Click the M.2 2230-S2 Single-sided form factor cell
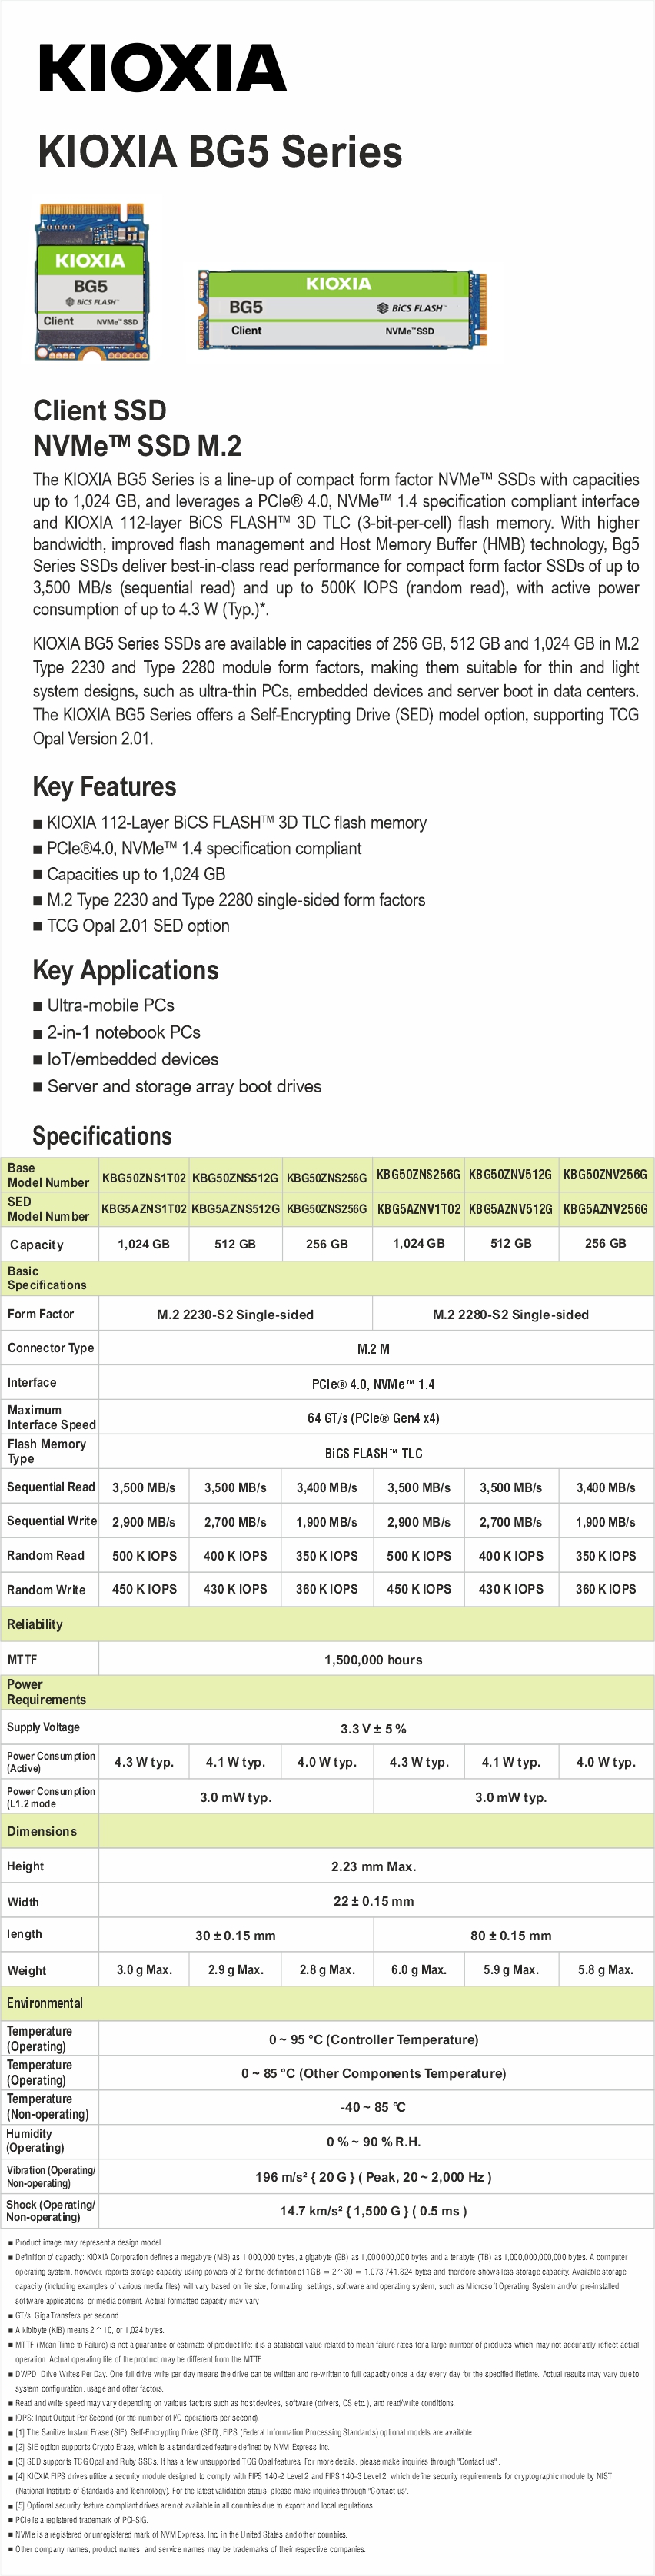Viewport: 655px width, 2576px height. 235,1315
